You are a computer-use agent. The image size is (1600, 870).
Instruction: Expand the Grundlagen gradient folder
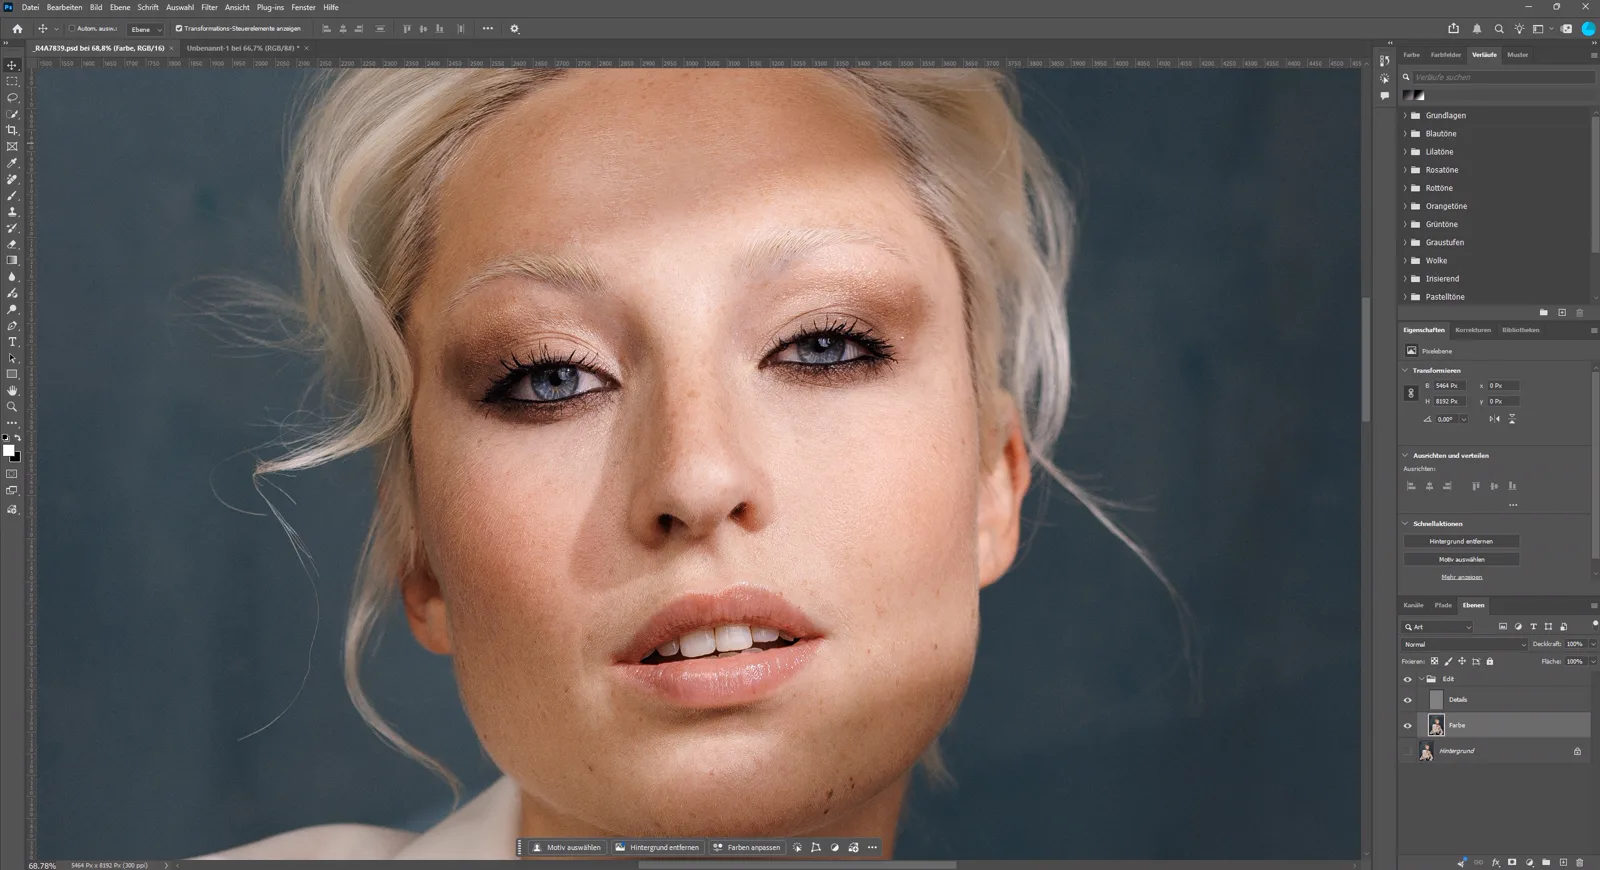[1405, 116]
